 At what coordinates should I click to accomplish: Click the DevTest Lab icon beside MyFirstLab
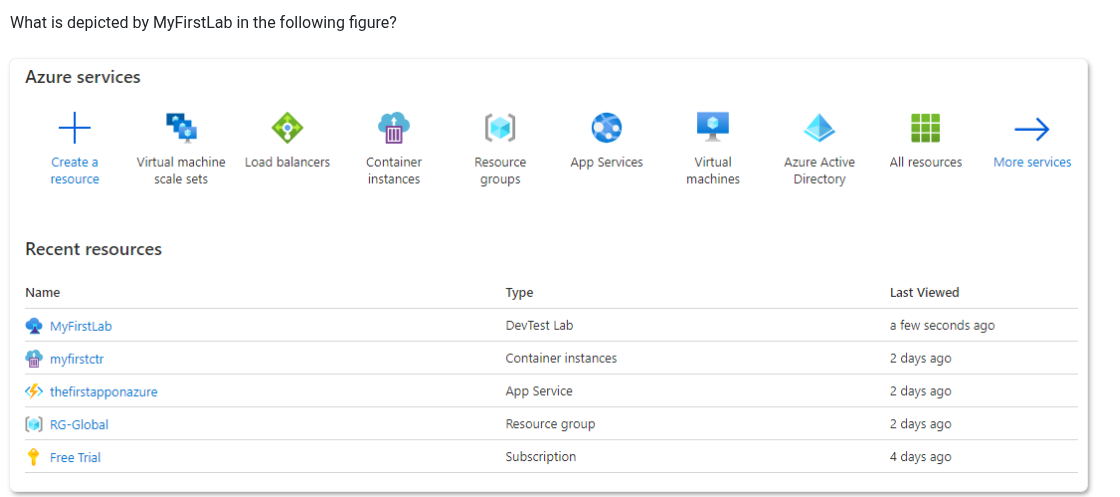point(34,326)
